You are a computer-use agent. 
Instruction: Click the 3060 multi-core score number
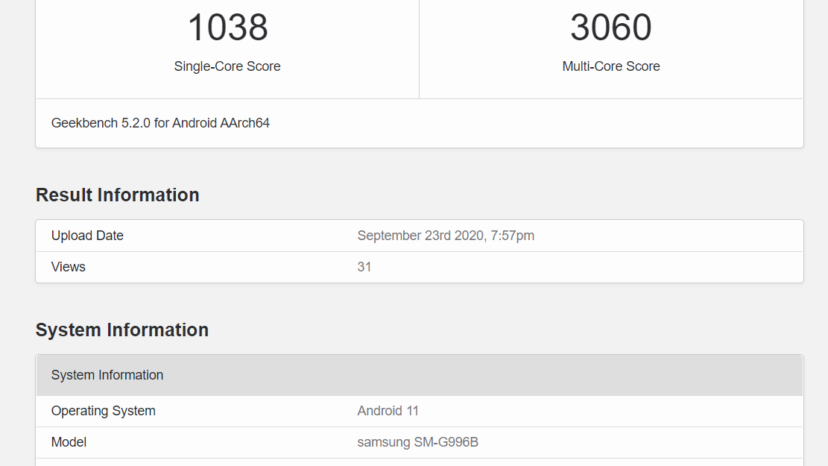611,28
